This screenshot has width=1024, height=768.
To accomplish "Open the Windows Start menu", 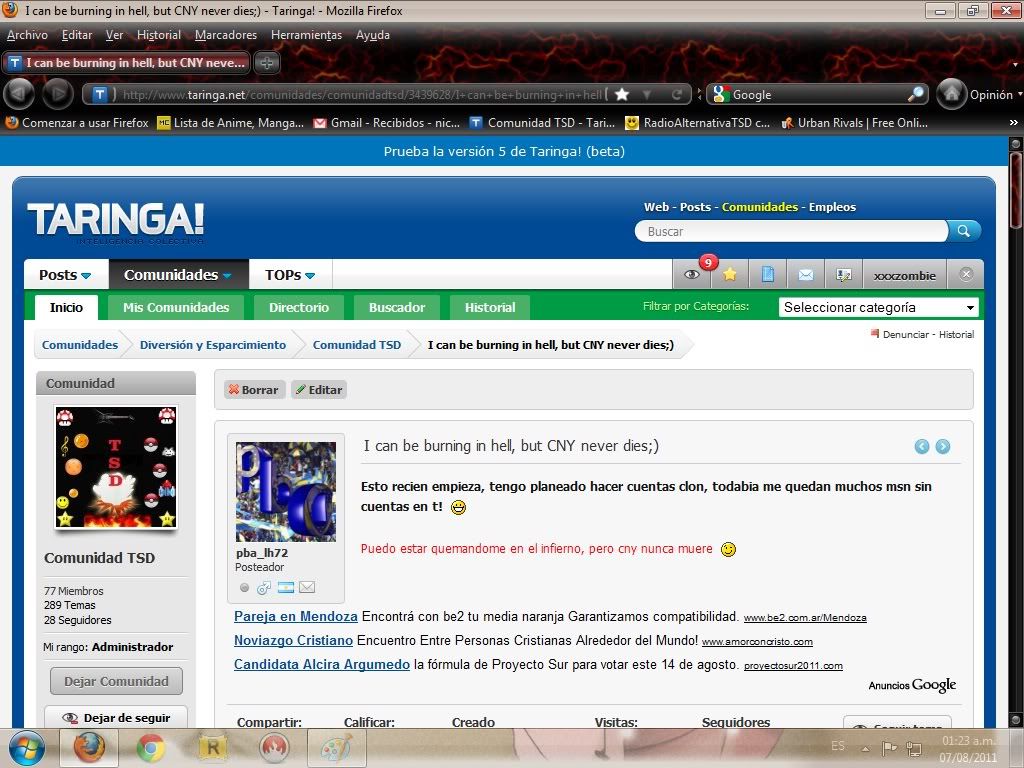I will 26,748.
